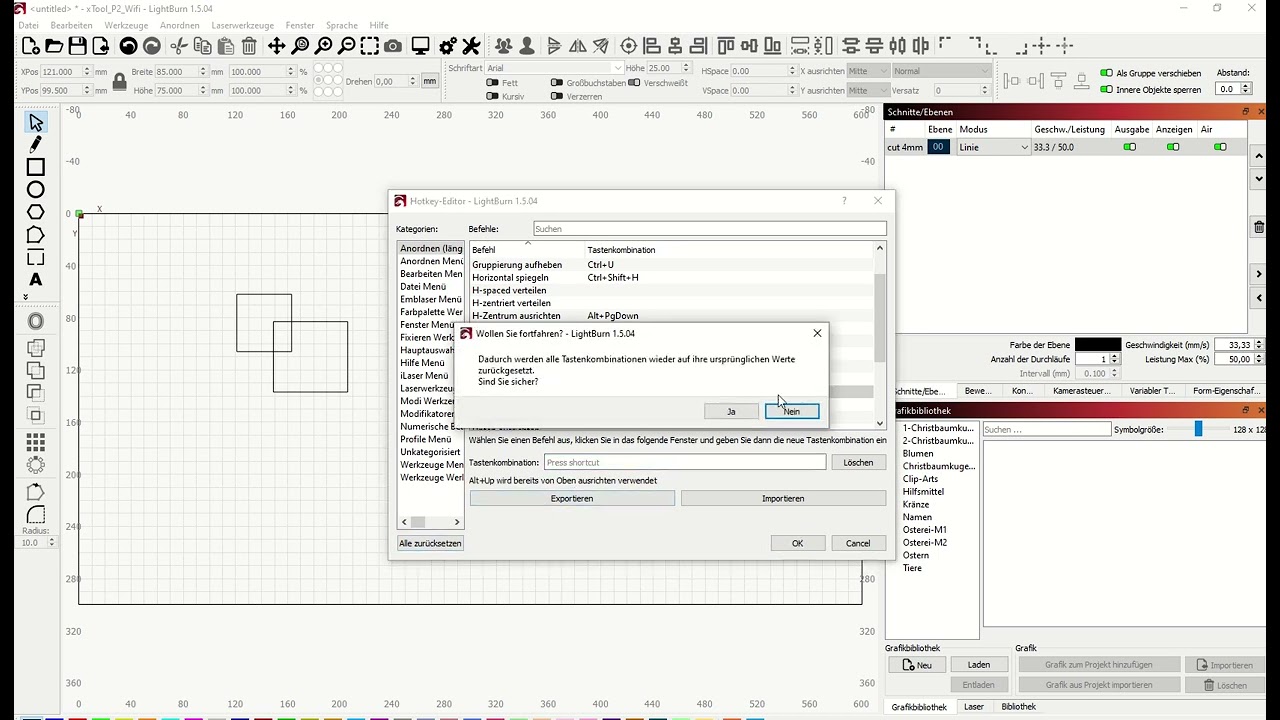Click the 00 layer color cell
The height and width of the screenshot is (720, 1280).
click(938, 147)
